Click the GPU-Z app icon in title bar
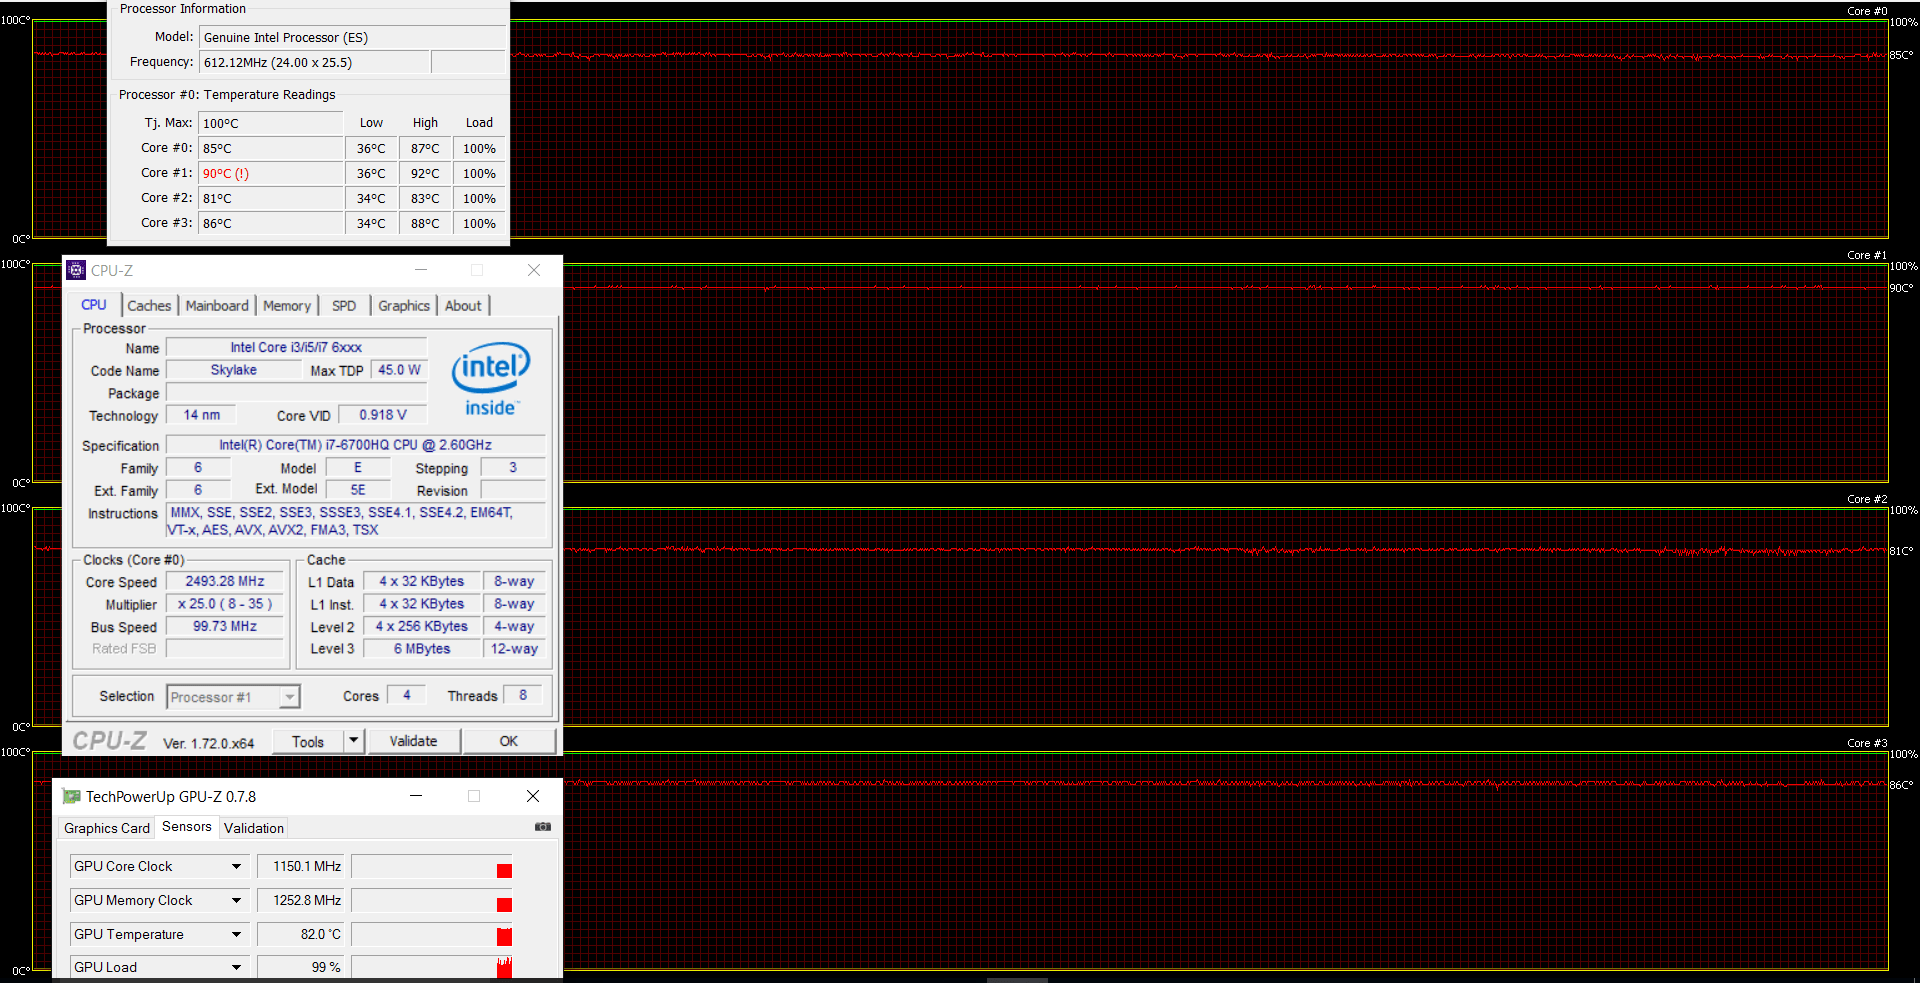 click(71, 796)
